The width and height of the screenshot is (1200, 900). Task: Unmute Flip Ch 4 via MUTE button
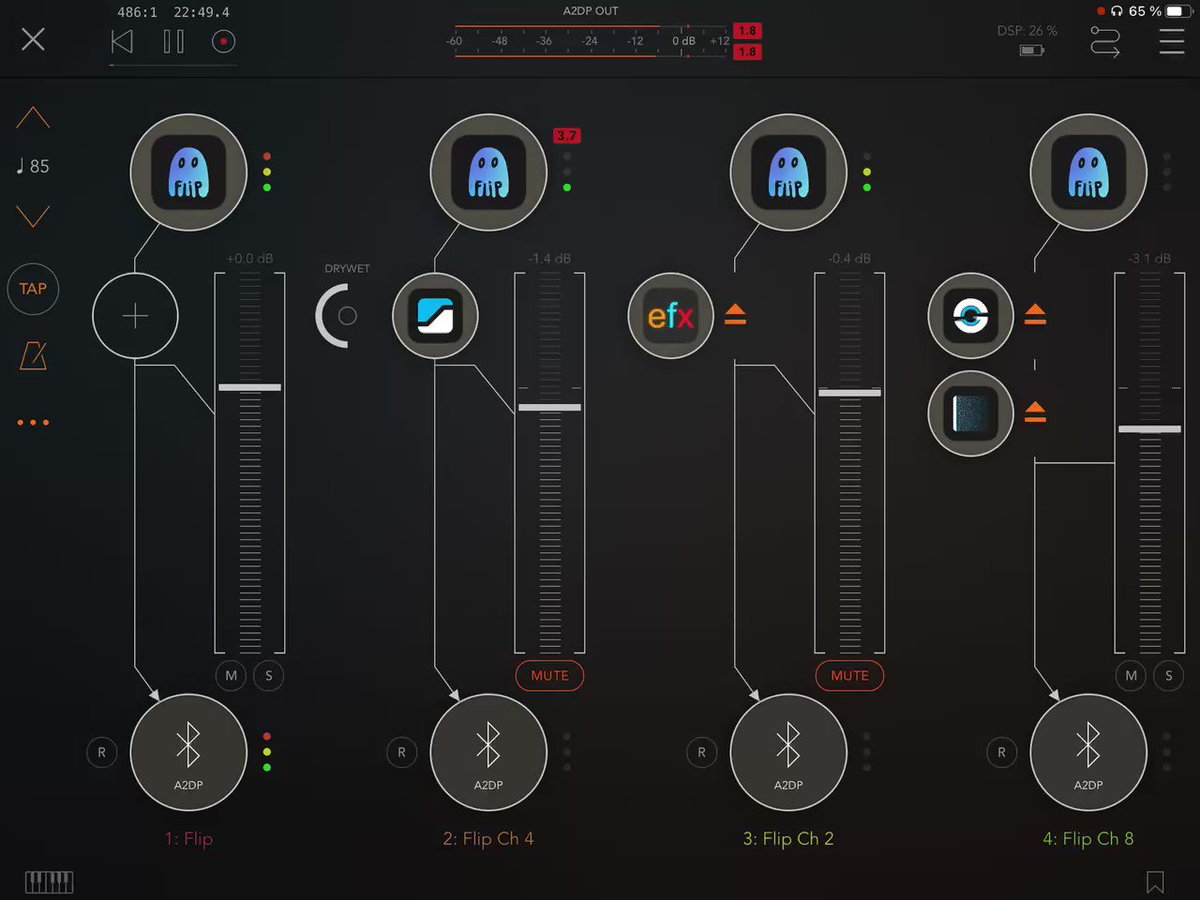550,676
